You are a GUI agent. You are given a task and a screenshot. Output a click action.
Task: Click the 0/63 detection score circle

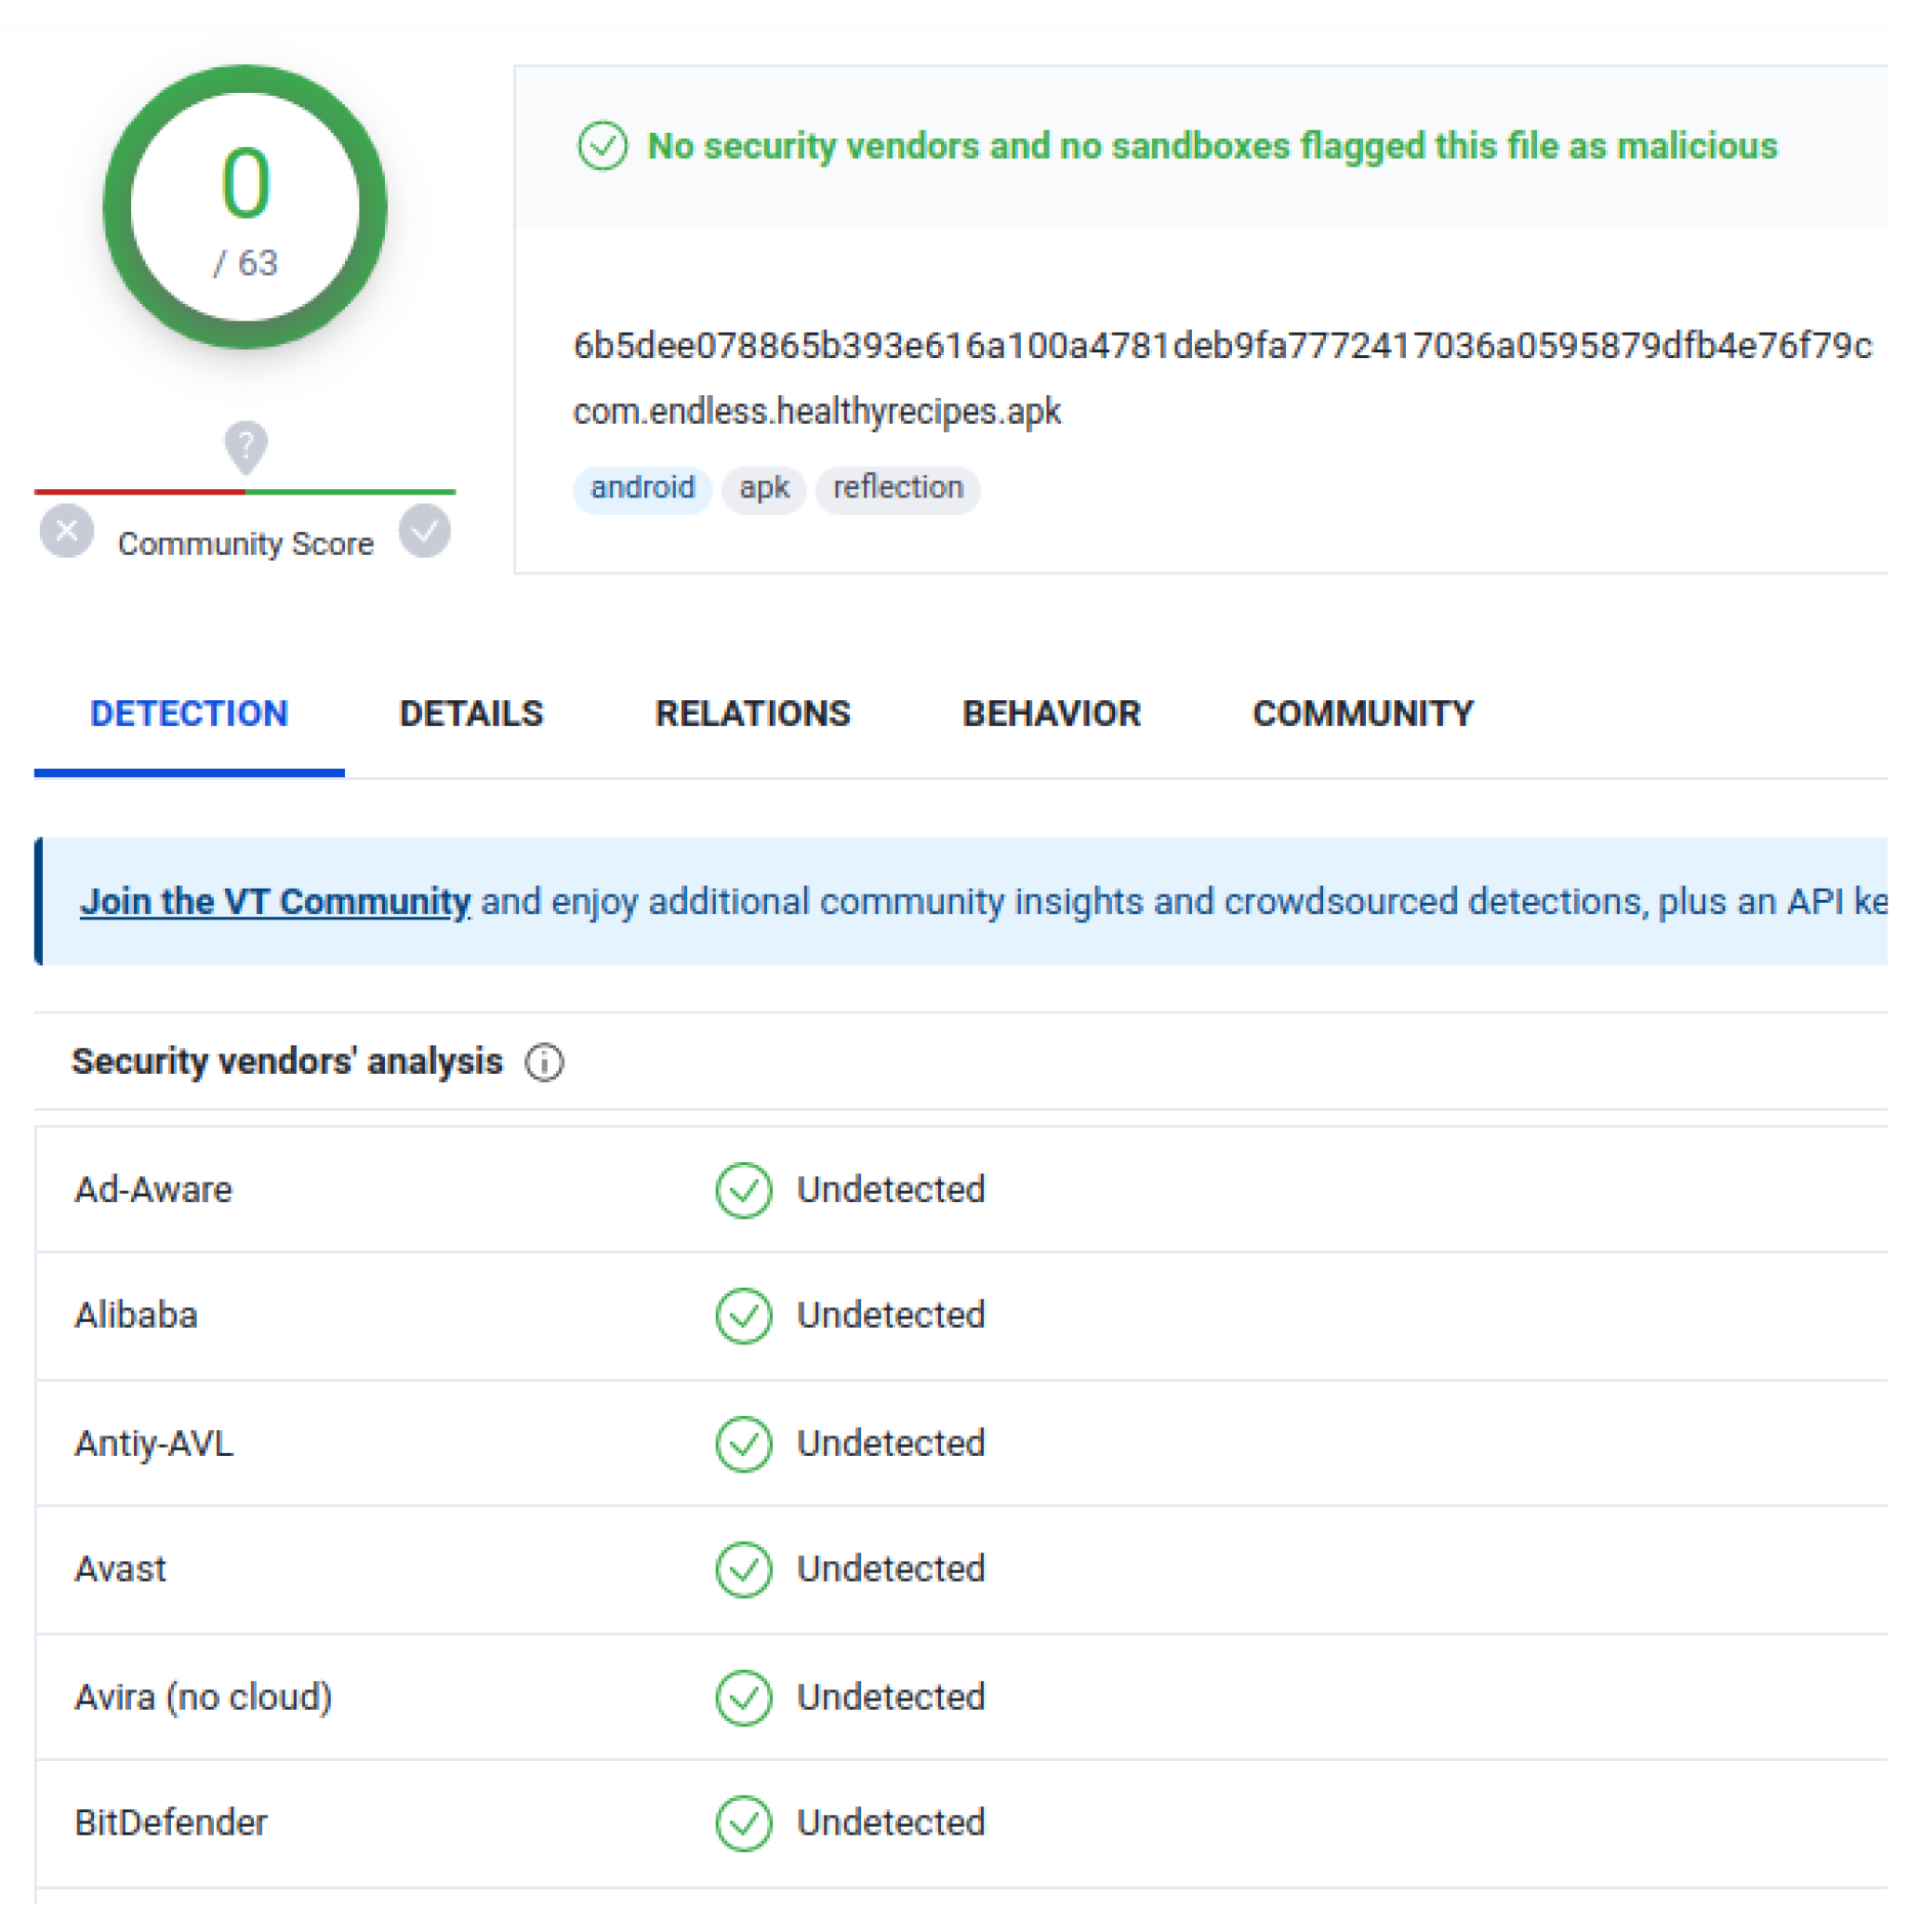pyautogui.click(x=245, y=207)
